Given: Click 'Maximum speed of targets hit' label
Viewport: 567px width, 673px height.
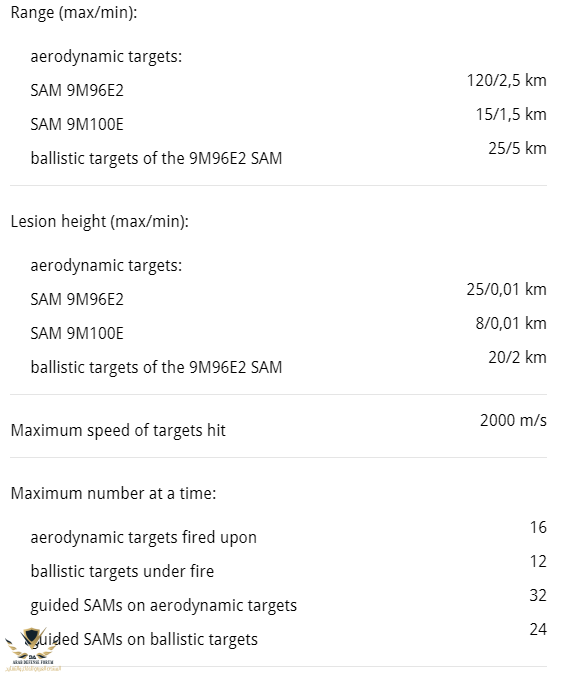Looking at the screenshot, I should point(118,430).
